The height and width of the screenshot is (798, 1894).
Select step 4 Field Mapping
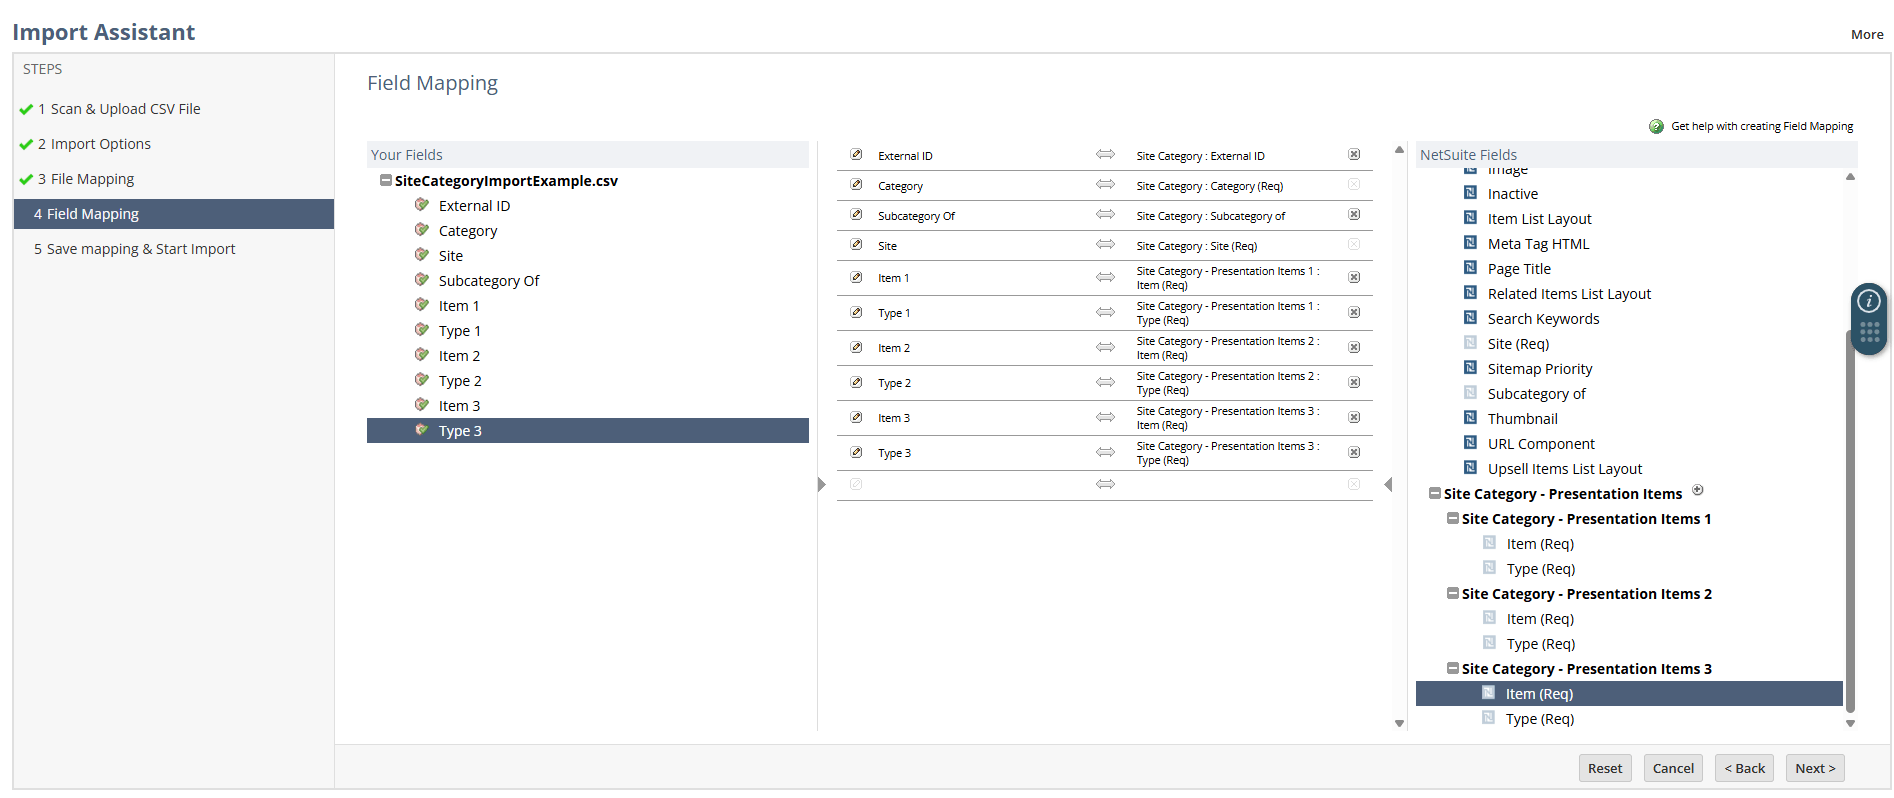[x=174, y=214]
